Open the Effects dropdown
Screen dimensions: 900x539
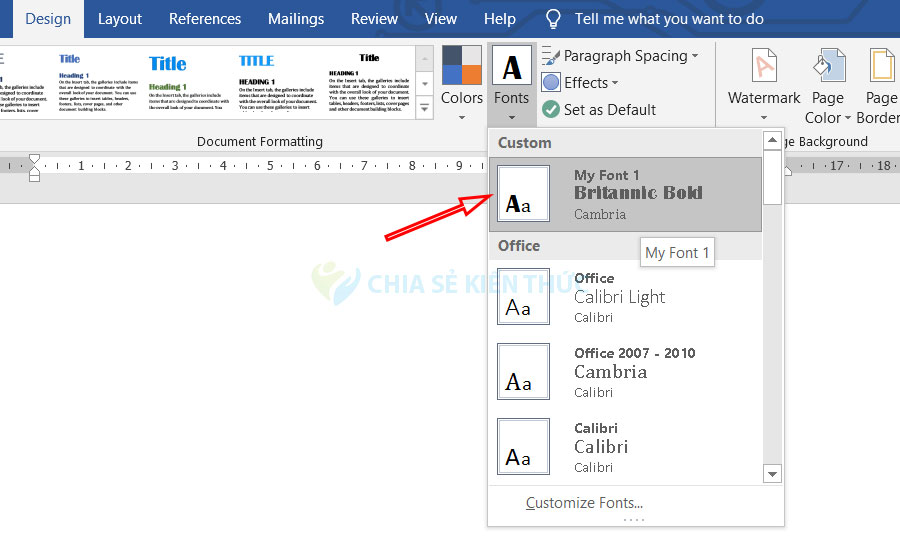pos(581,83)
